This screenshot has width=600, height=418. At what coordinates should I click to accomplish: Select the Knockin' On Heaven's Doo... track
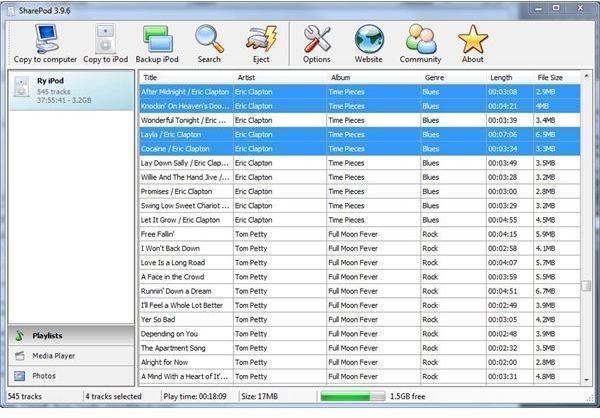360,106
